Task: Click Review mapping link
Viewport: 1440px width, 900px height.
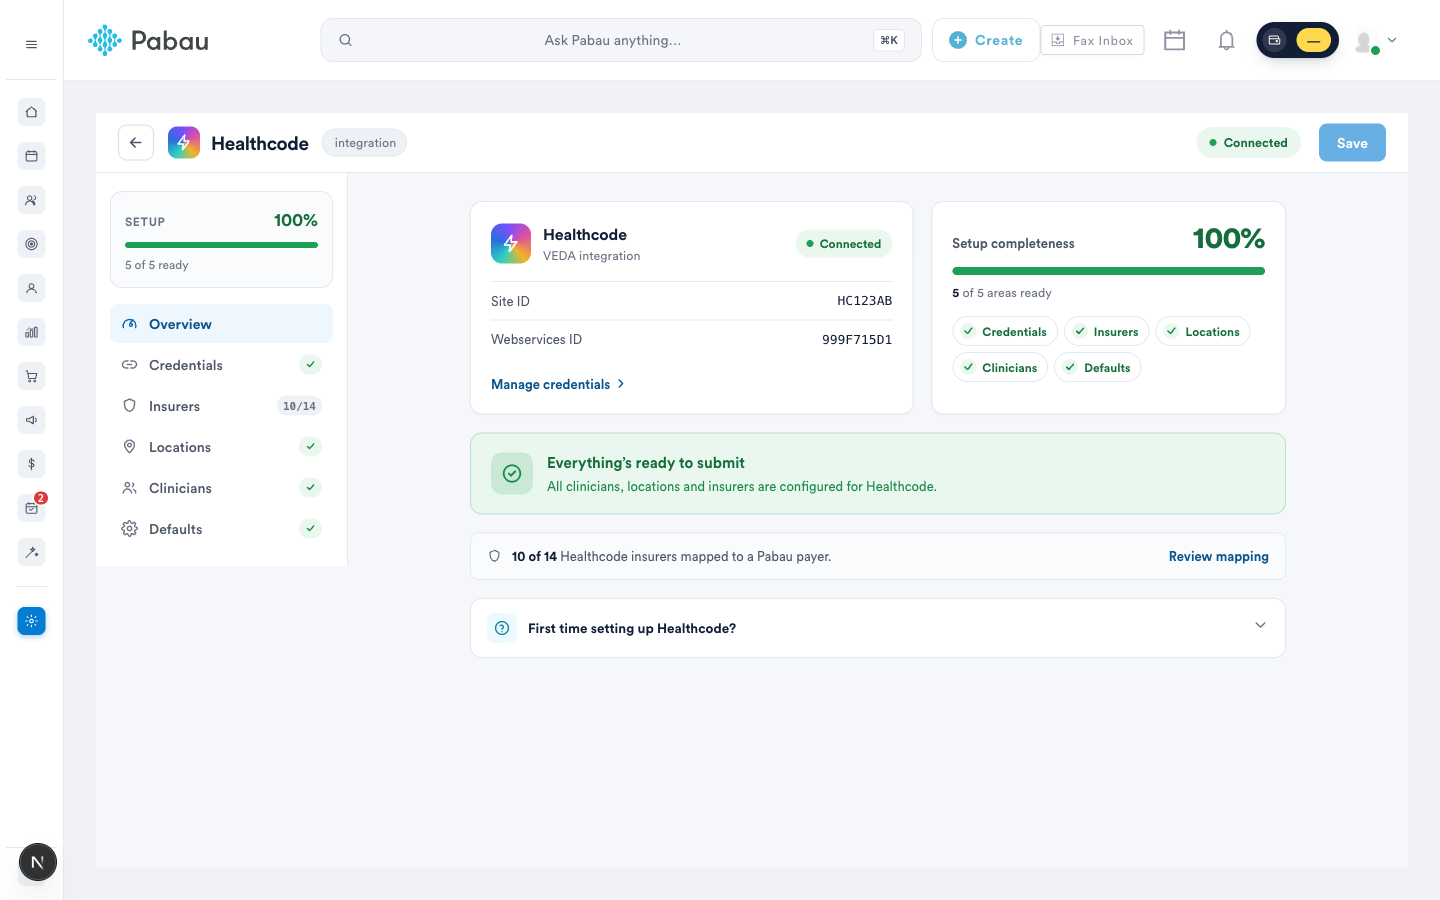Action: 1218,556
